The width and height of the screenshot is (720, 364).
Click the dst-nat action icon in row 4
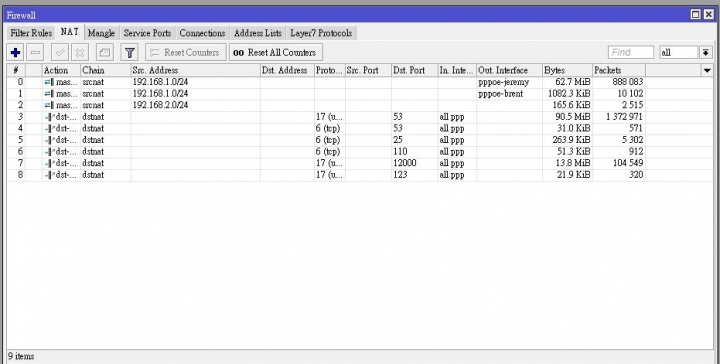(x=49, y=129)
